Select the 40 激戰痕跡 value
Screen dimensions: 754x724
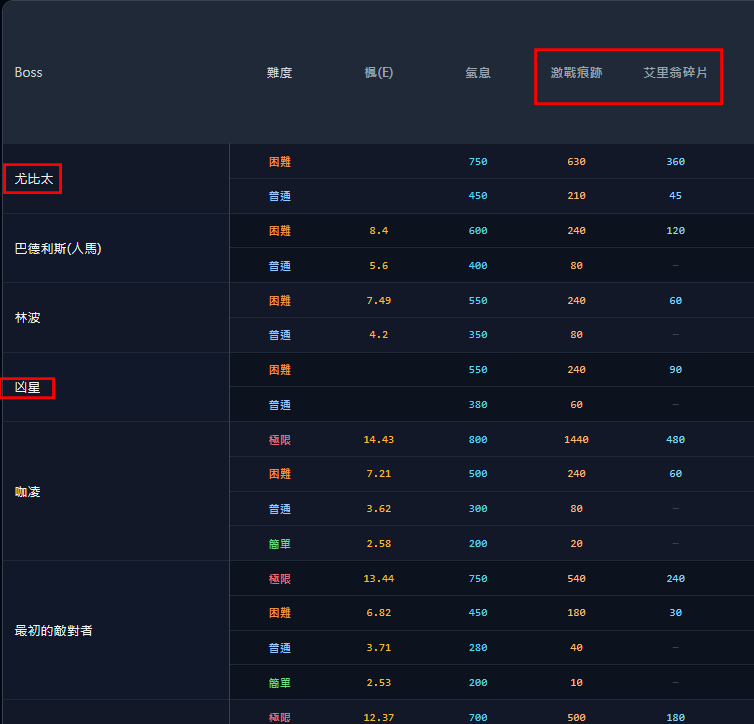(576, 648)
